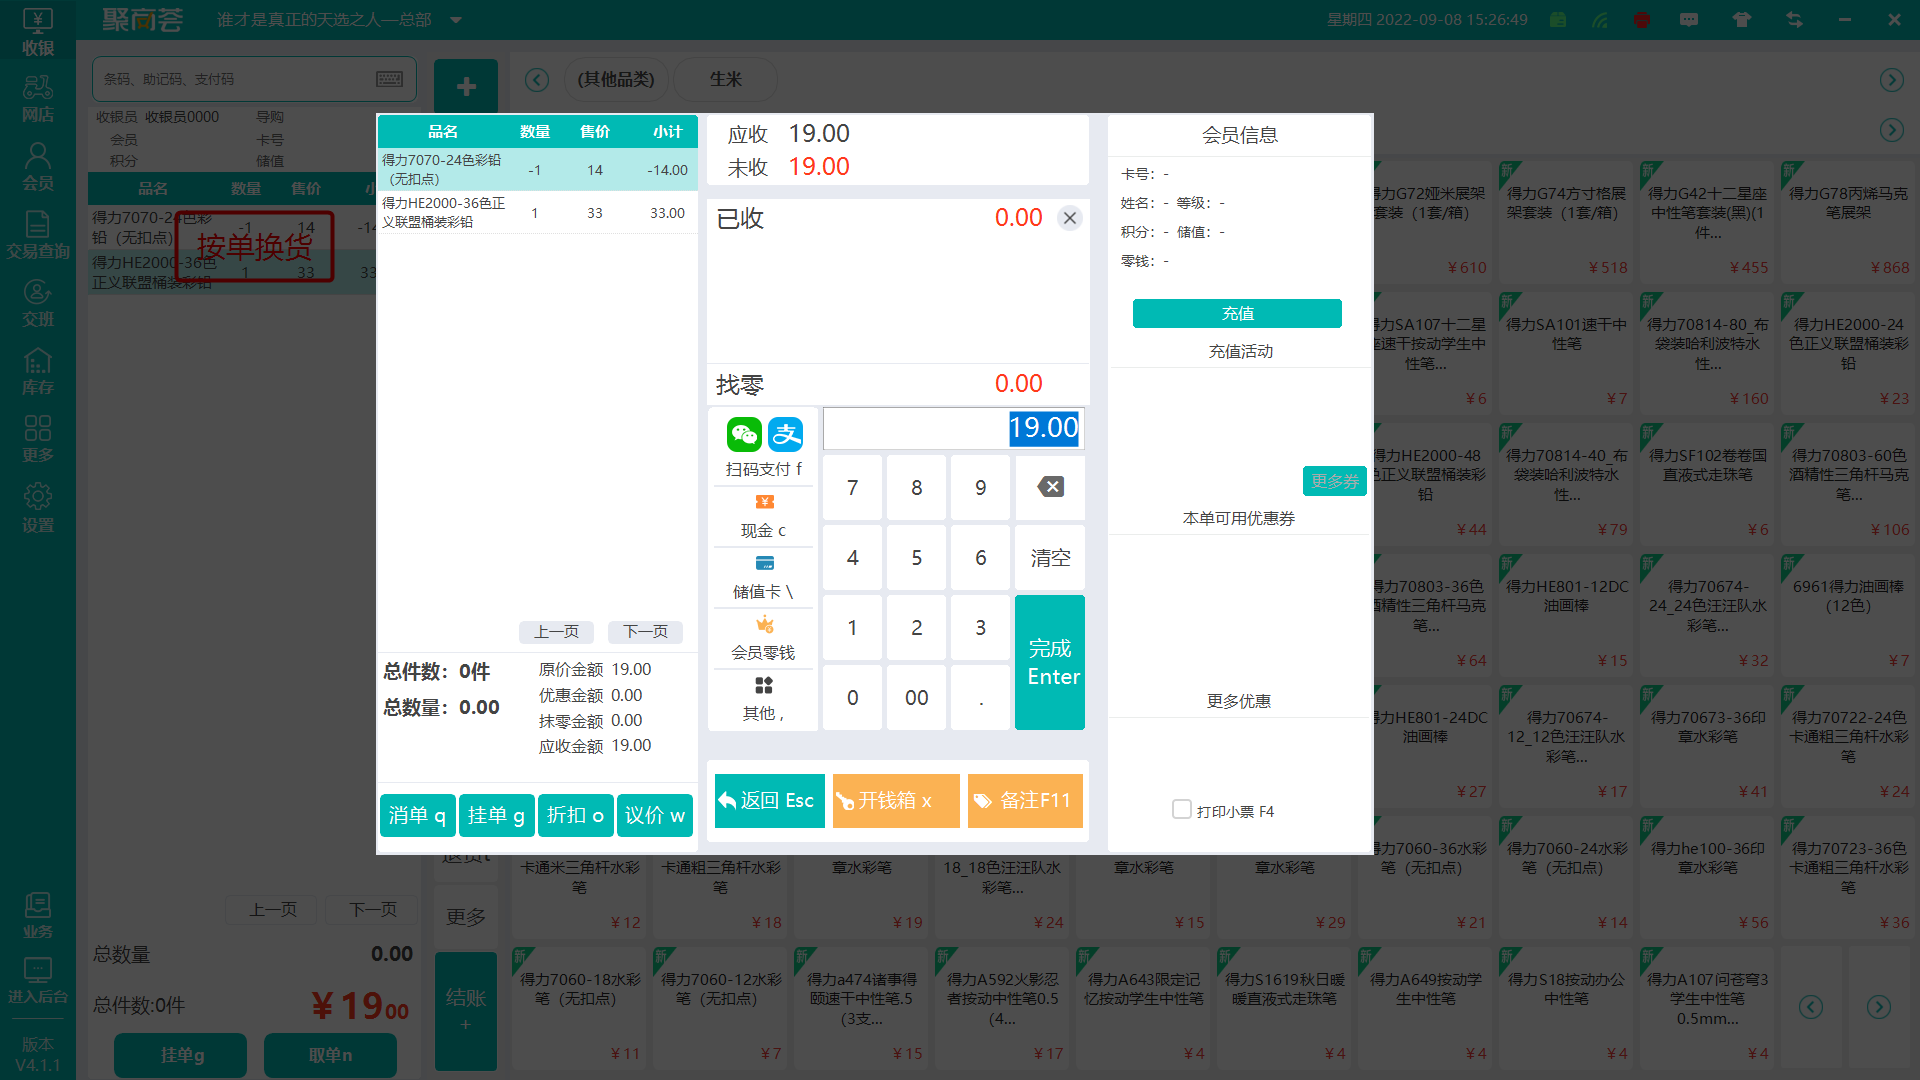This screenshot has height=1080, width=1920.
Task: Click 议价 w bargain button
Action: click(655, 816)
